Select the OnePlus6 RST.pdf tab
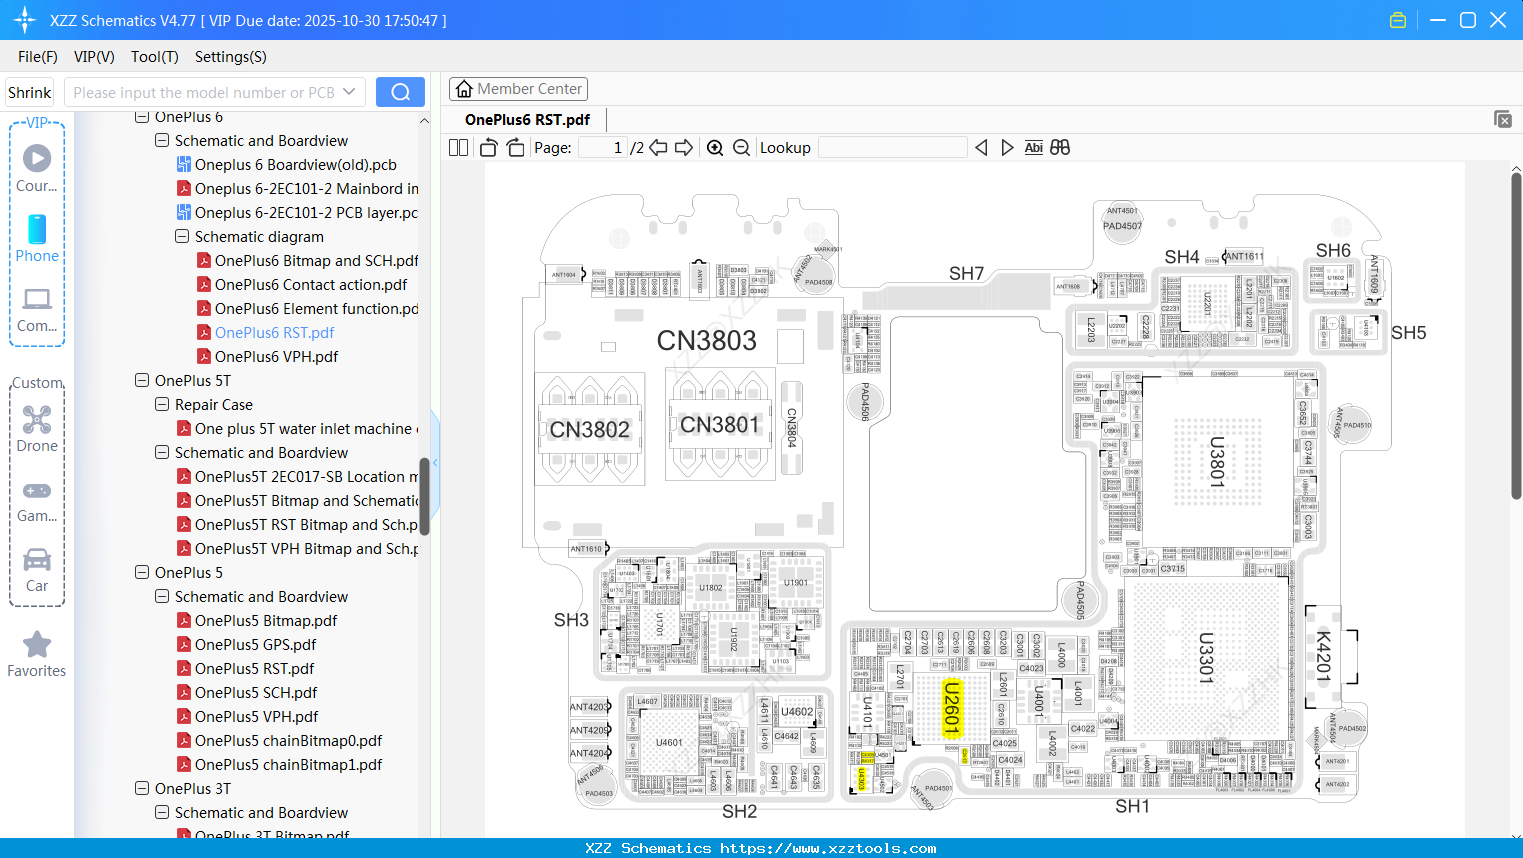The height and width of the screenshot is (858, 1523). [527, 120]
